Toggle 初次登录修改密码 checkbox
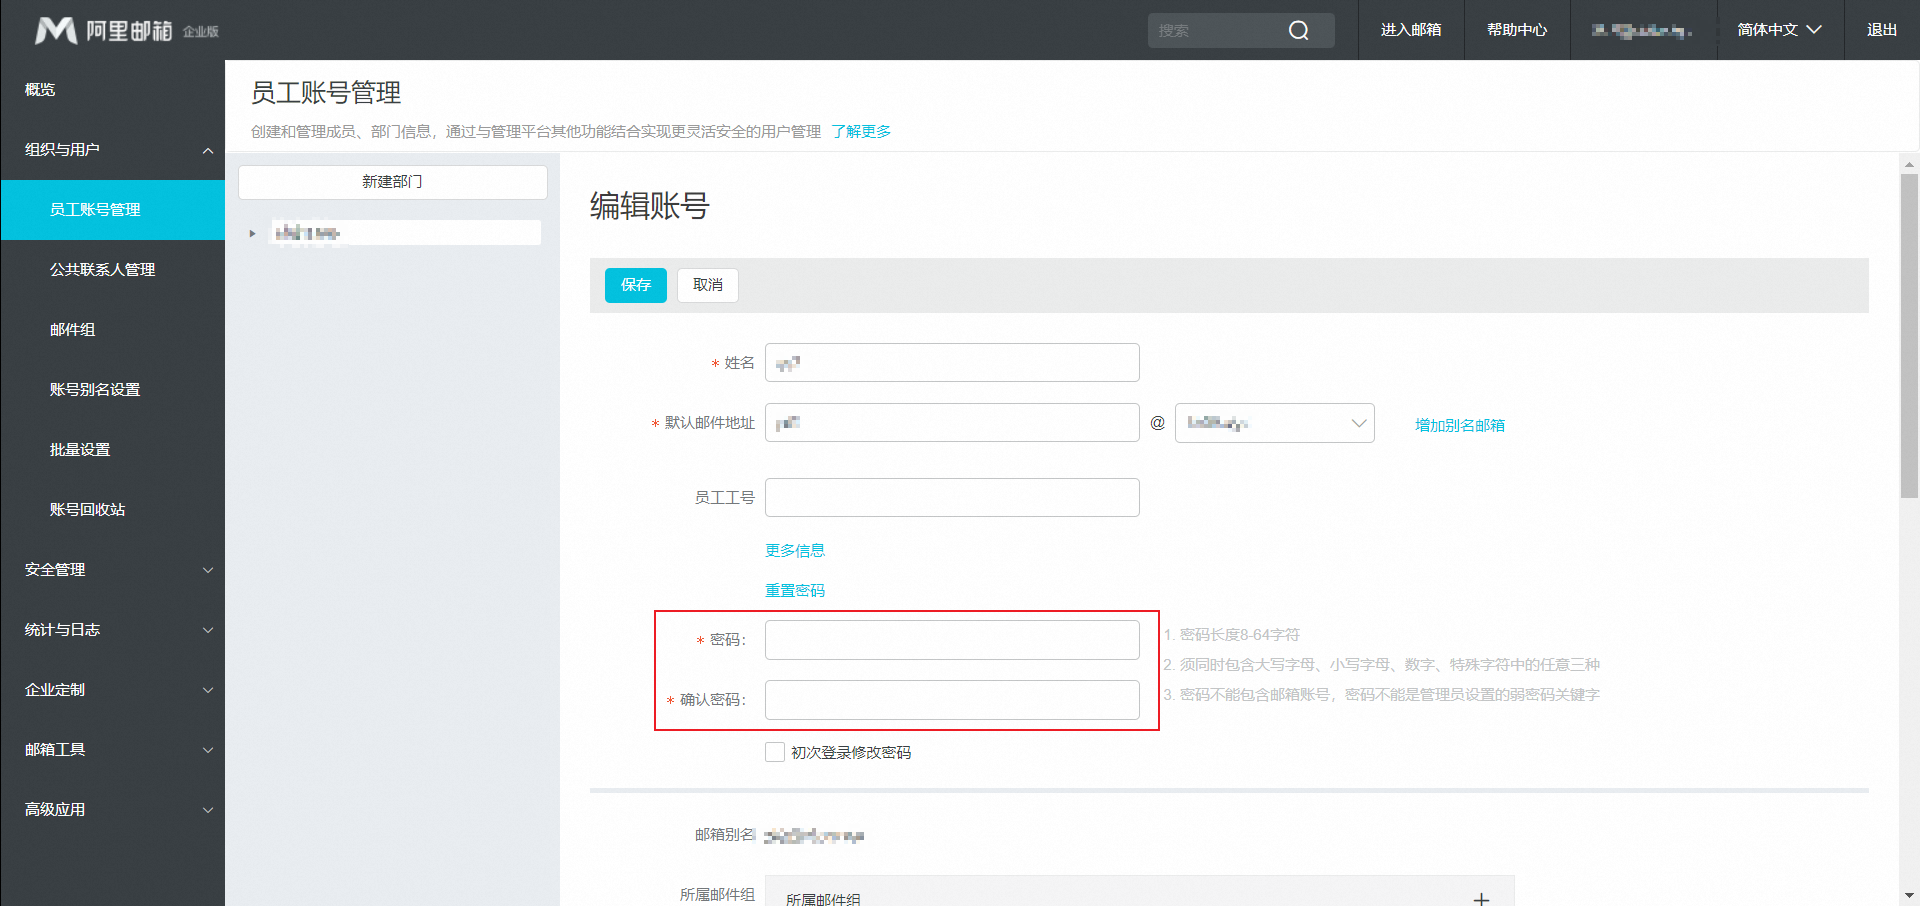The height and width of the screenshot is (906, 1920). click(x=775, y=752)
